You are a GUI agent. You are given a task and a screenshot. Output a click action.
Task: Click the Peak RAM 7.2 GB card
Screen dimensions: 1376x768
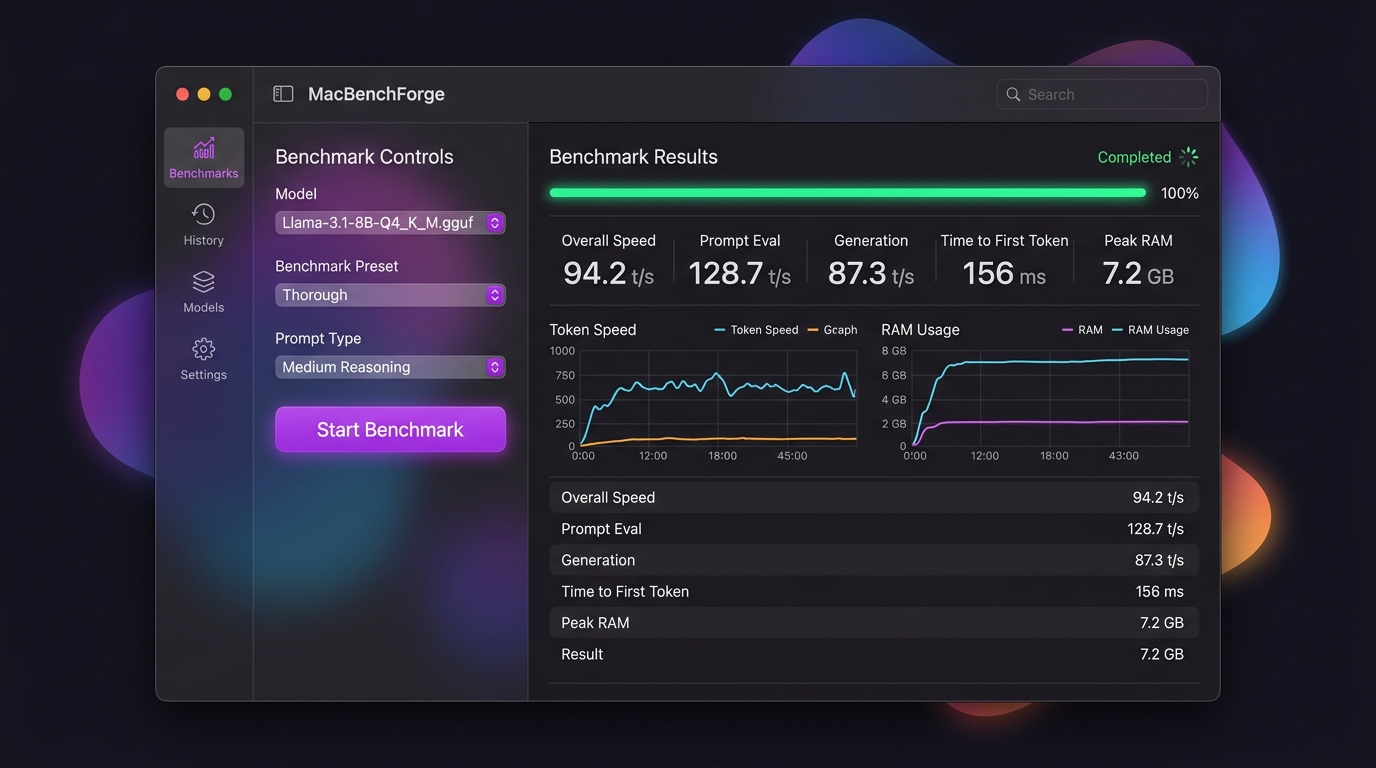(1138, 261)
